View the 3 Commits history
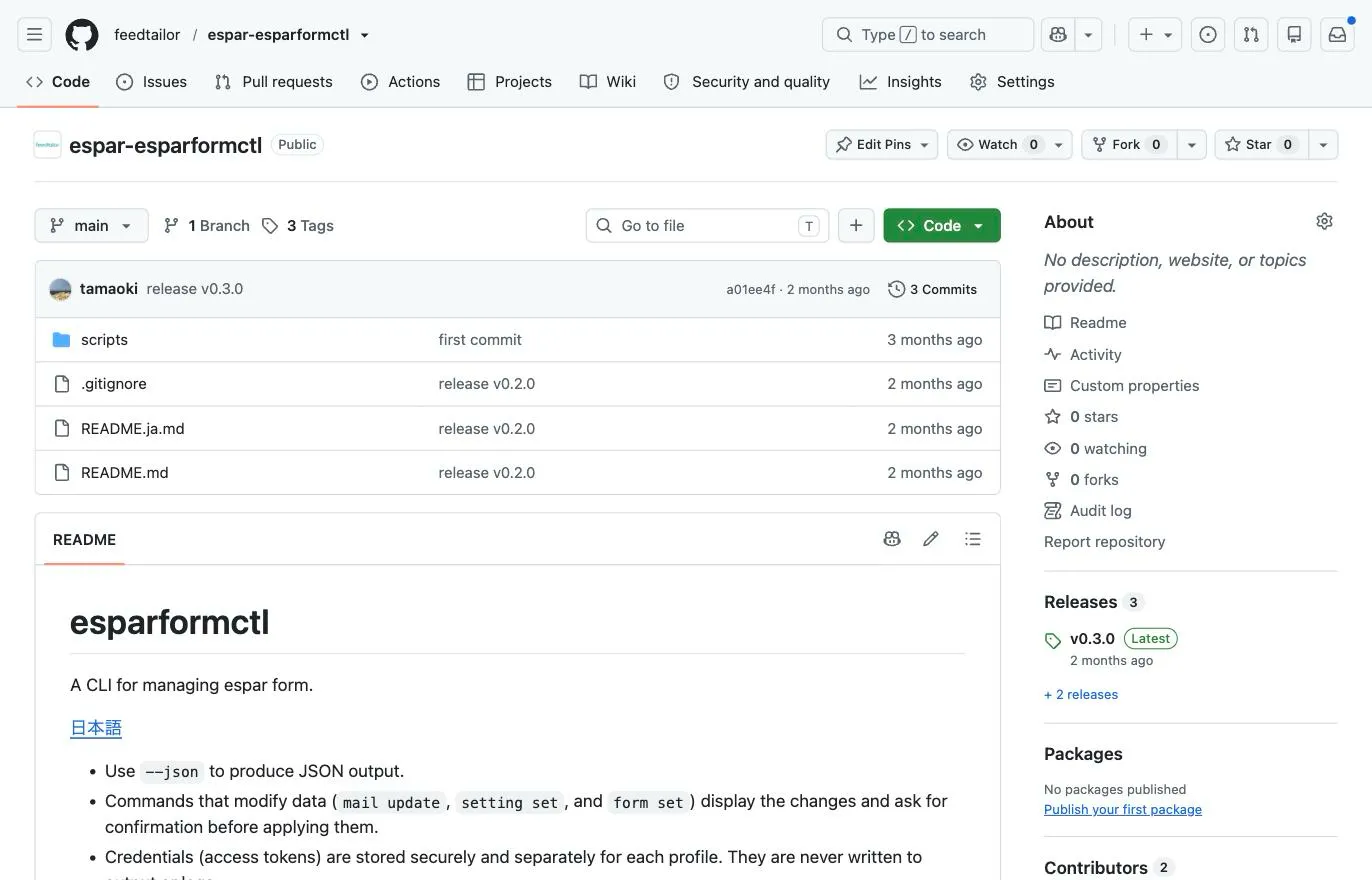This screenshot has width=1372, height=880. (x=932, y=289)
